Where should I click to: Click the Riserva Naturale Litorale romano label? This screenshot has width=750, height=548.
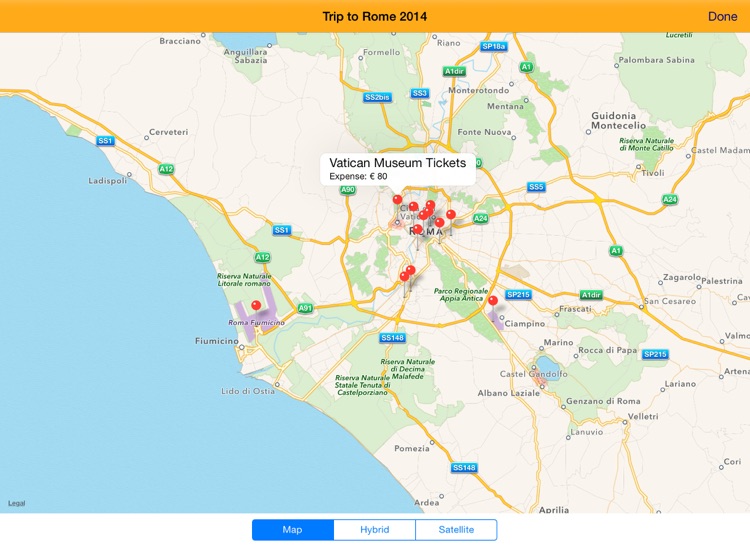(244, 280)
